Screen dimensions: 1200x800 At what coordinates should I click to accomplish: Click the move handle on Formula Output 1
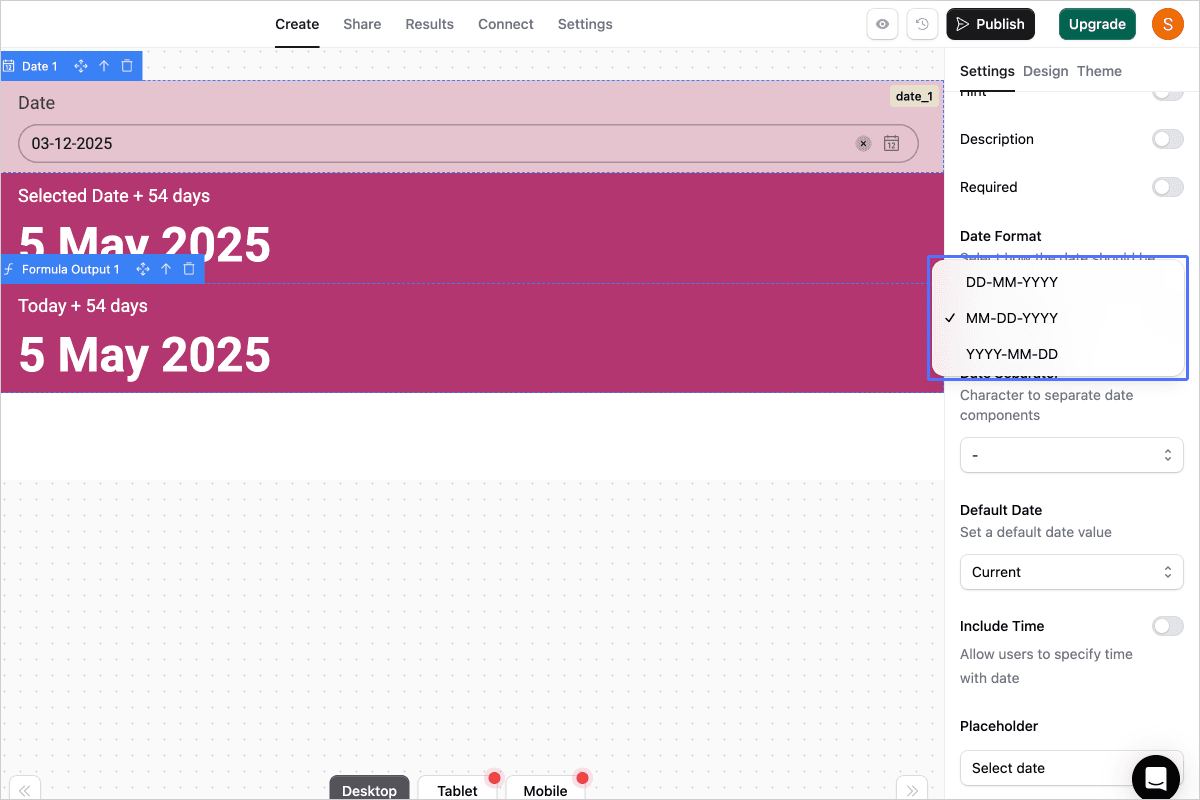pos(143,269)
